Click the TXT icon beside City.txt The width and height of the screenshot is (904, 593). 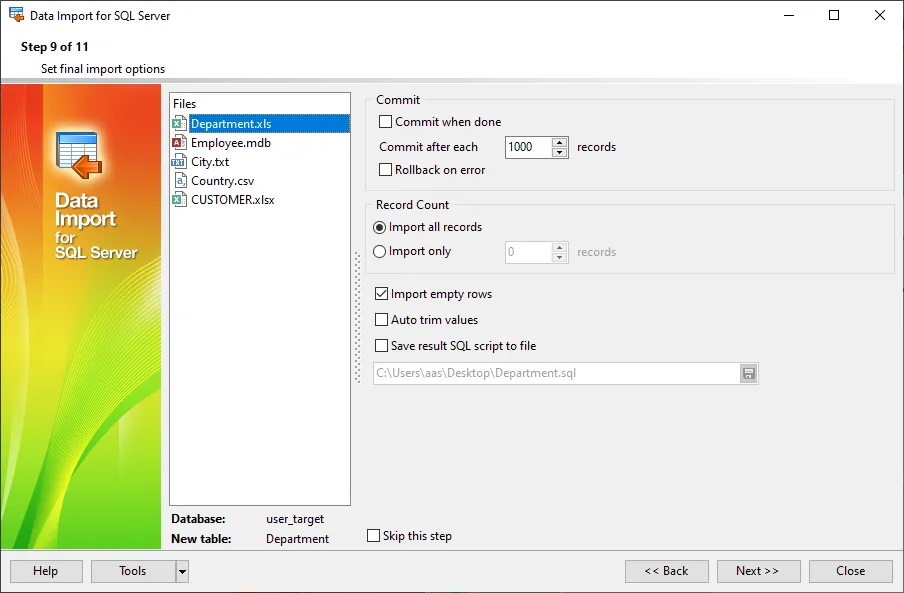[x=179, y=161]
